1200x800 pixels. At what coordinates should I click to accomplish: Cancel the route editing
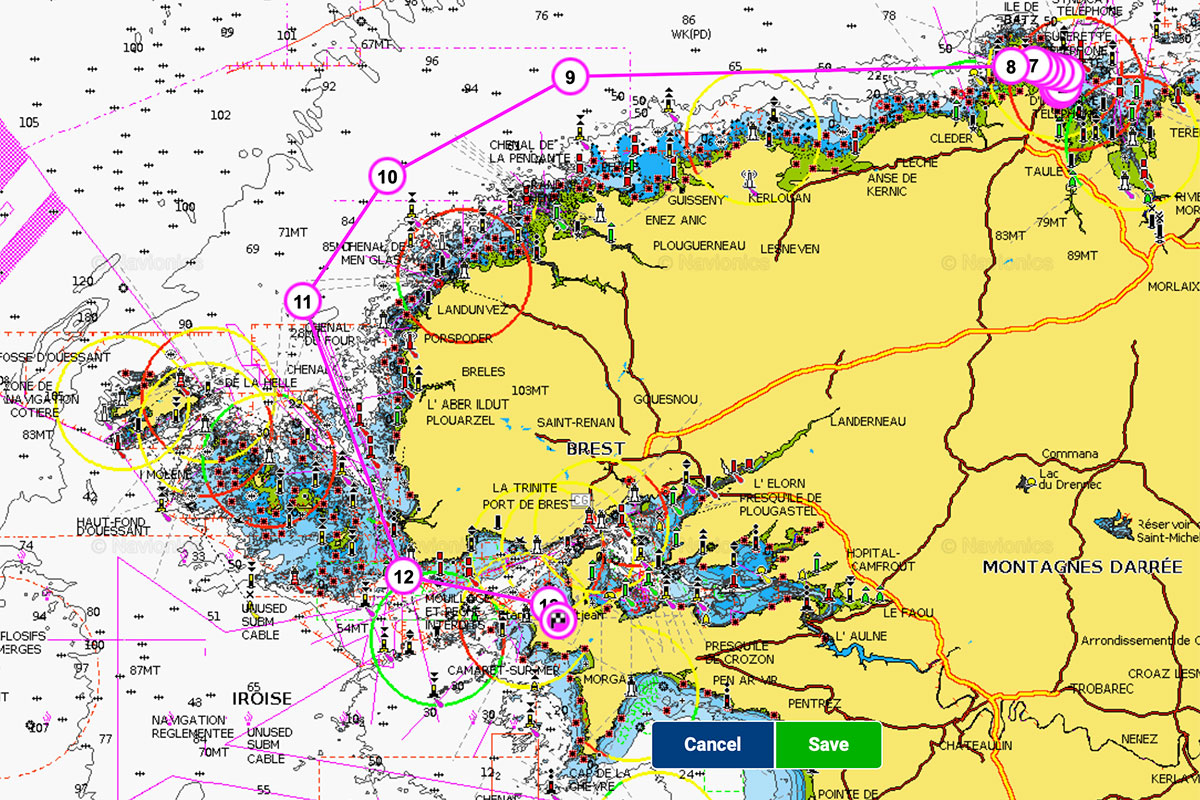click(713, 744)
